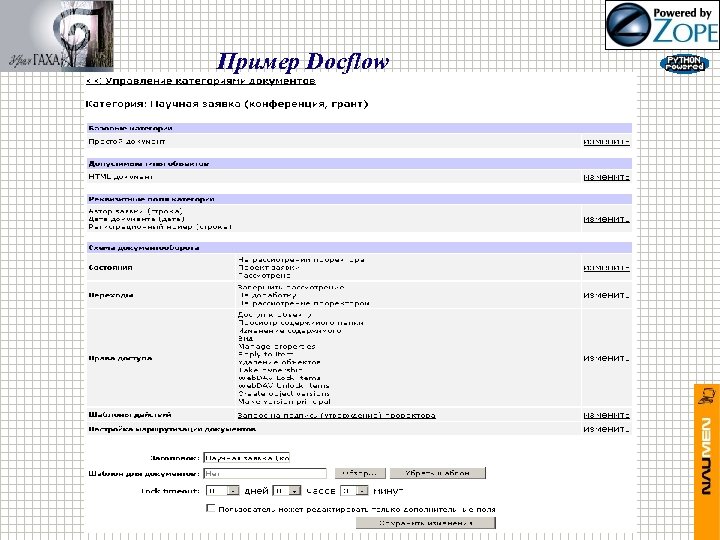Click the Take ownership permission
Viewport: 720px width, 540px height.
click(270, 370)
